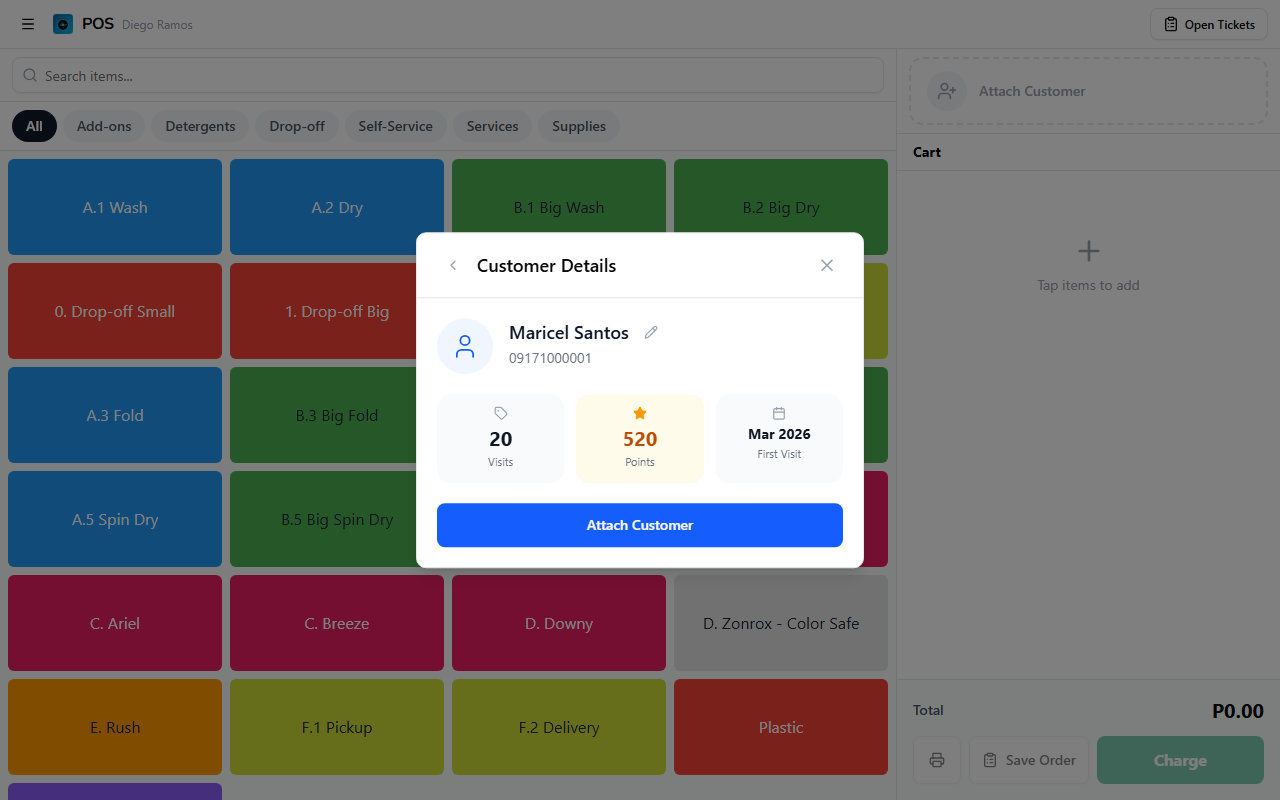Viewport: 1280px width, 800px height.
Task: Click the plus icon in empty cart
Action: [1088, 251]
